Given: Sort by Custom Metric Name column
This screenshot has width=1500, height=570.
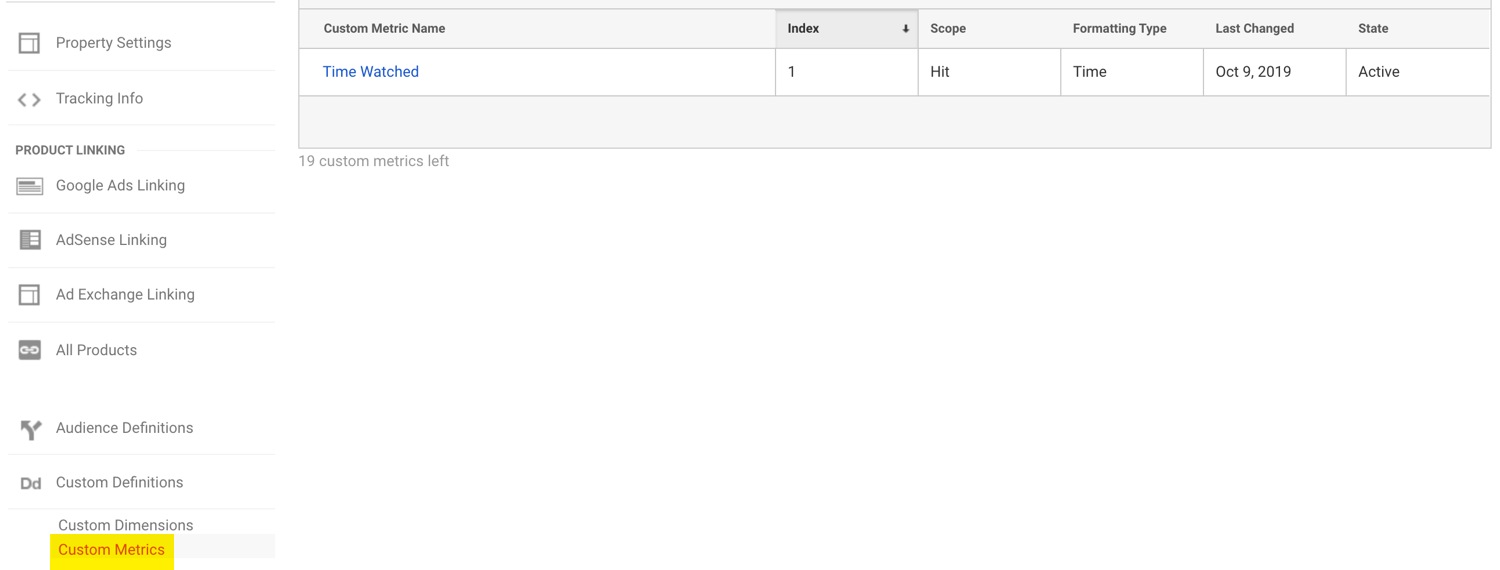Looking at the screenshot, I should pos(384,29).
